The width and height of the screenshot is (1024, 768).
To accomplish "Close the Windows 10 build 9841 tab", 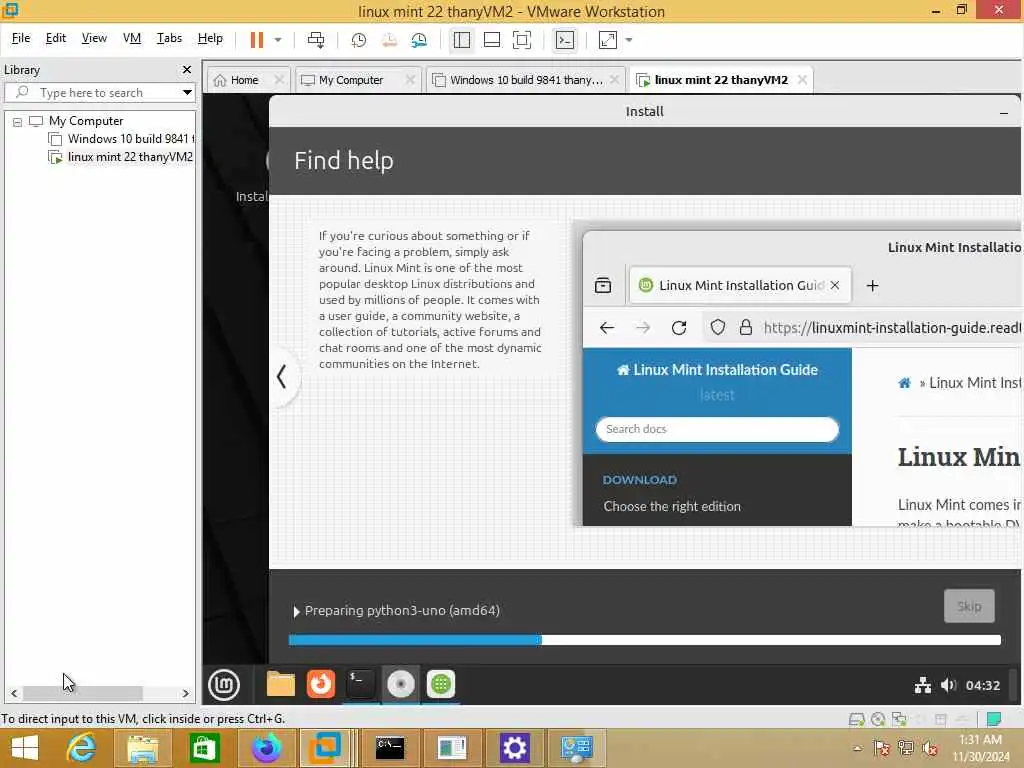I will tap(614, 80).
